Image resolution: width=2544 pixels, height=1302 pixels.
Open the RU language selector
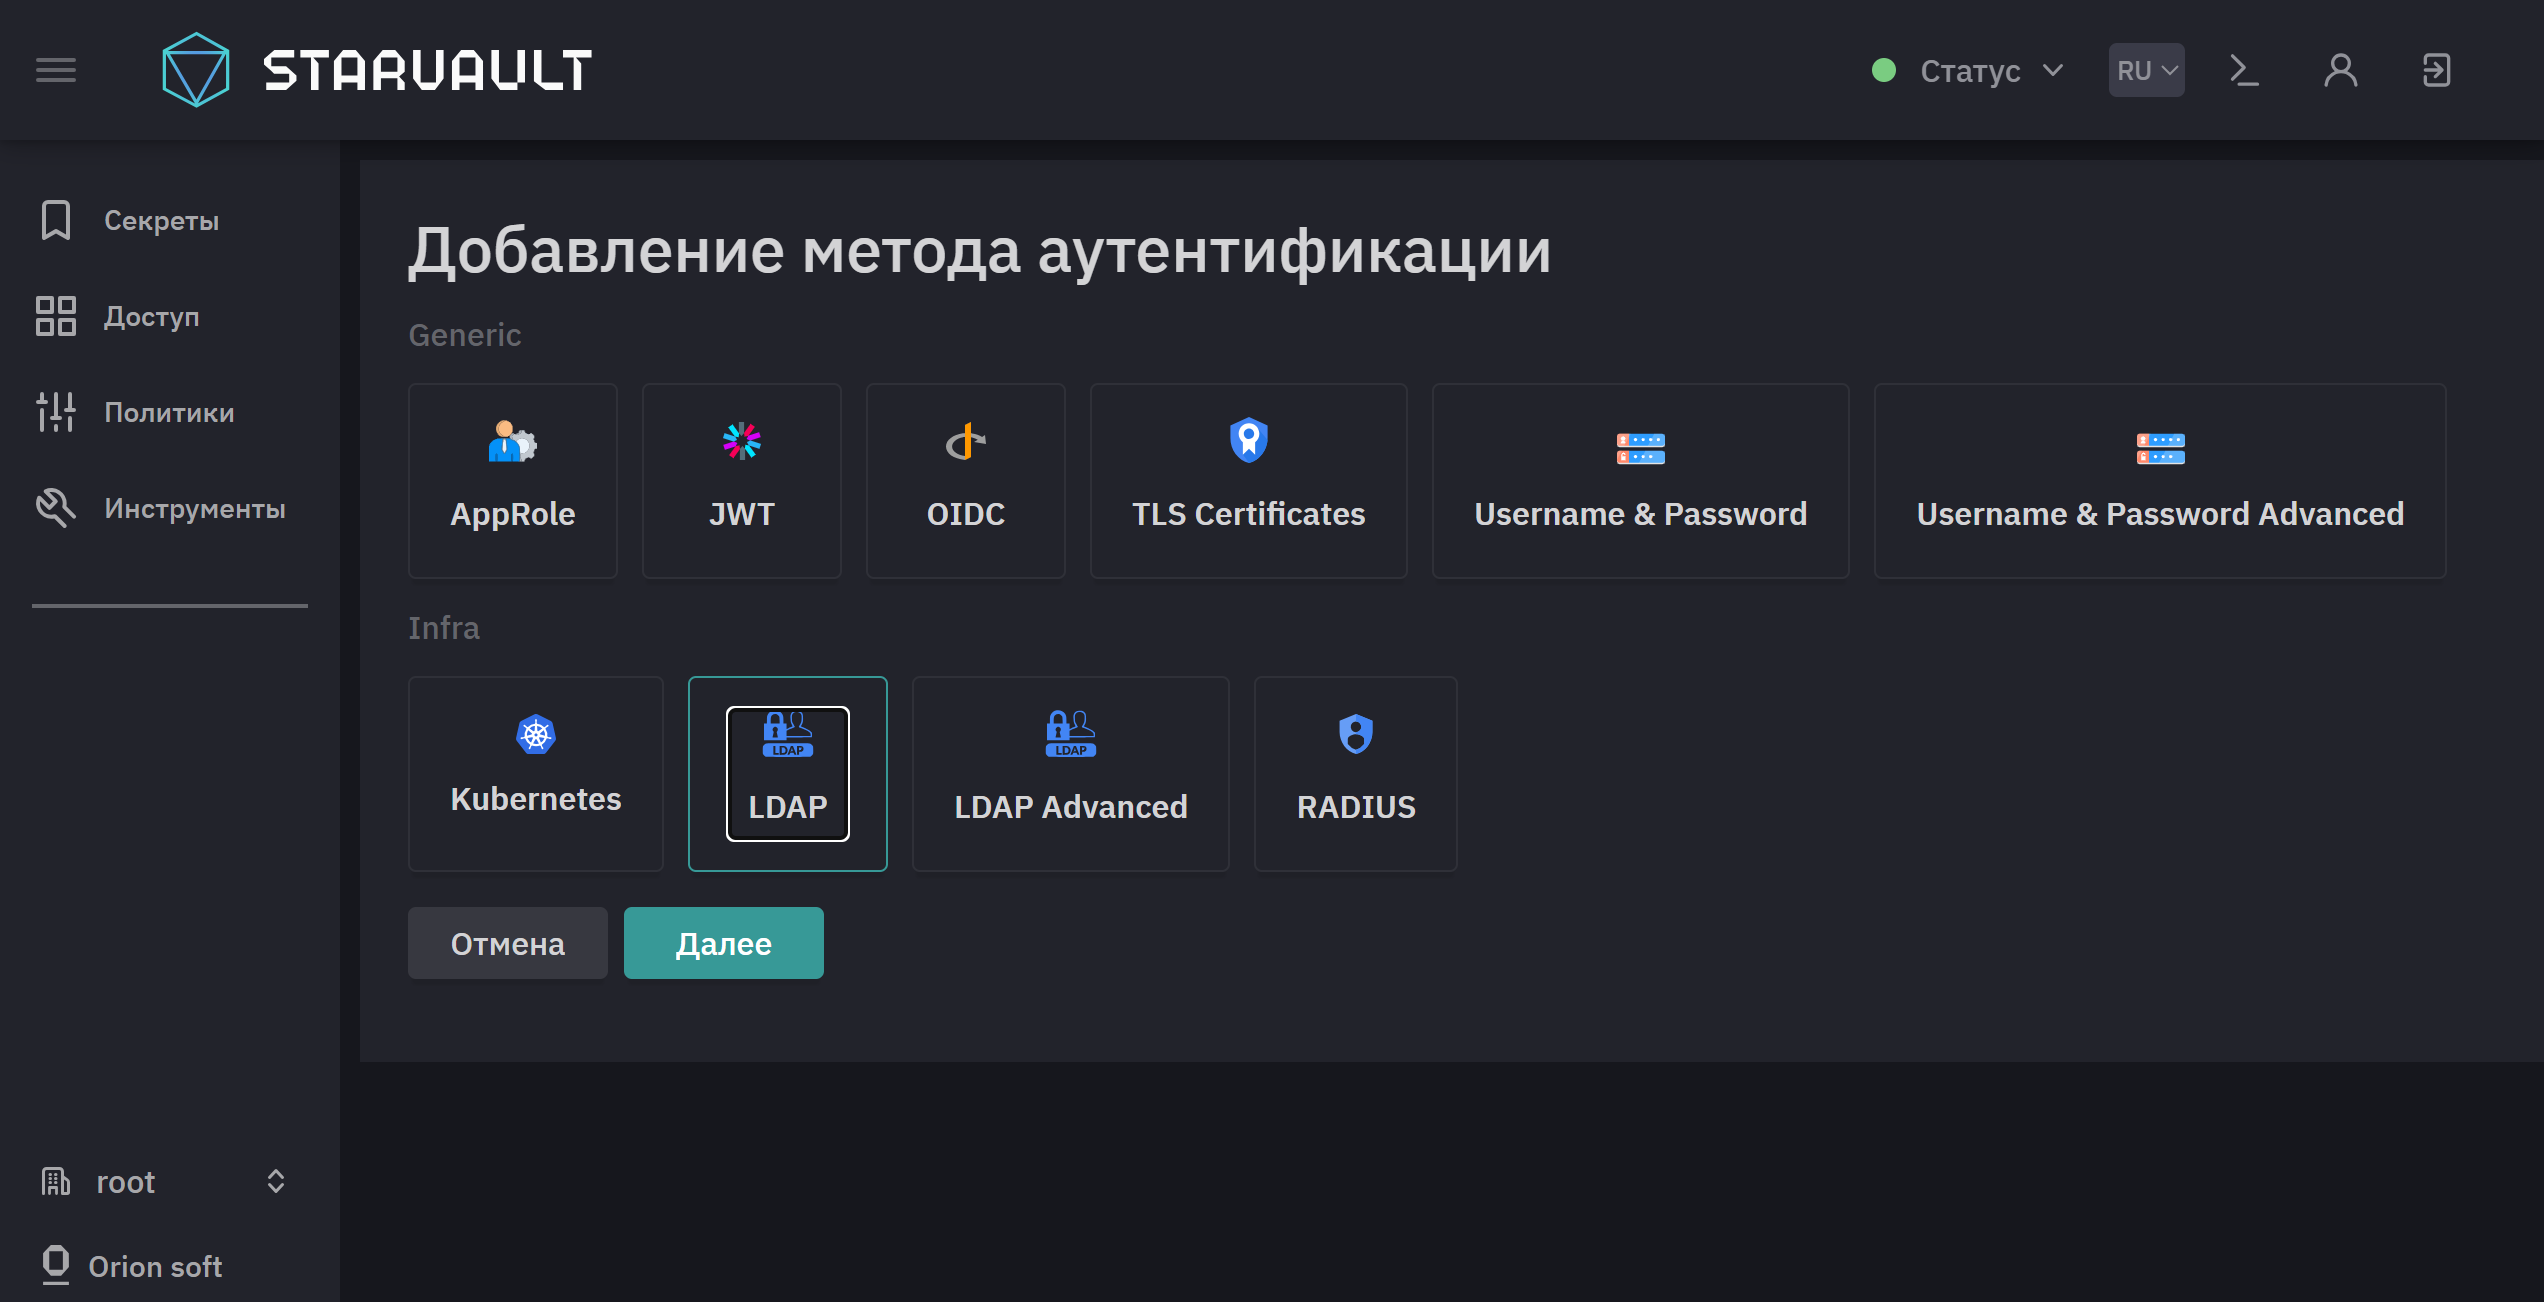pyautogui.click(x=2147, y=70)
